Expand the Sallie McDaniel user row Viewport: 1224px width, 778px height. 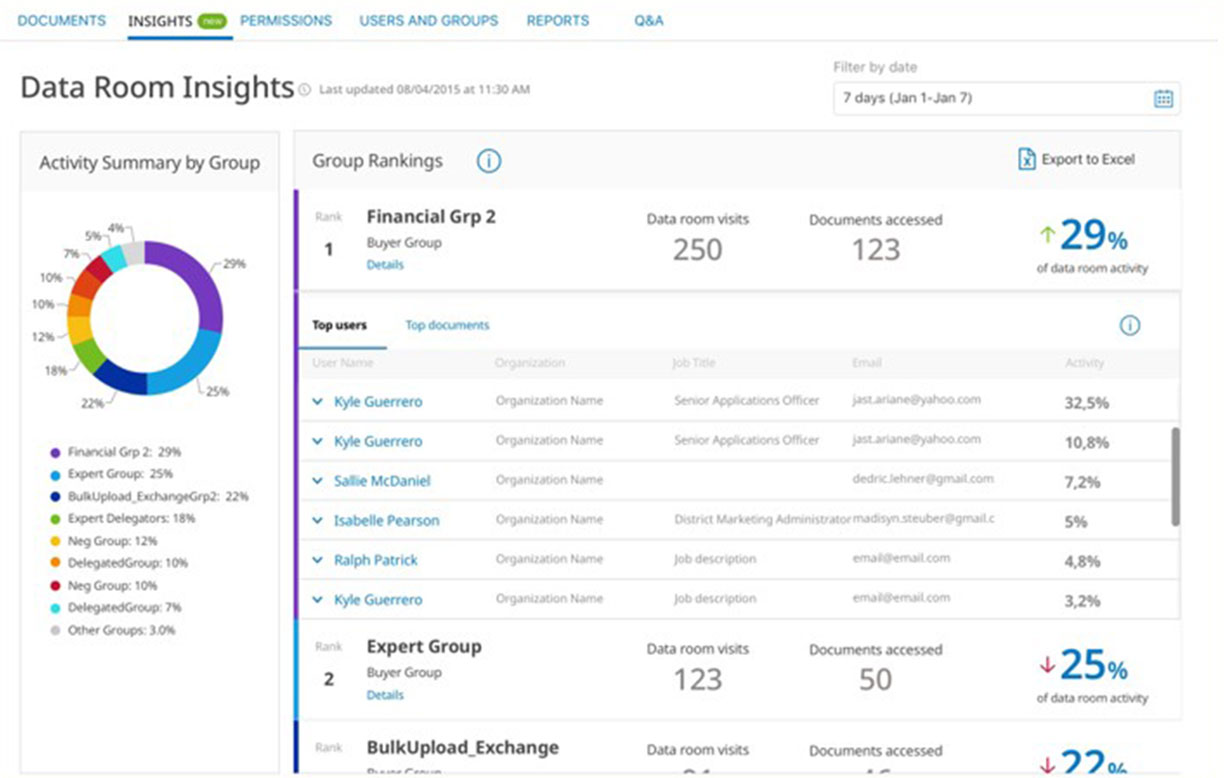coord(317,481)
